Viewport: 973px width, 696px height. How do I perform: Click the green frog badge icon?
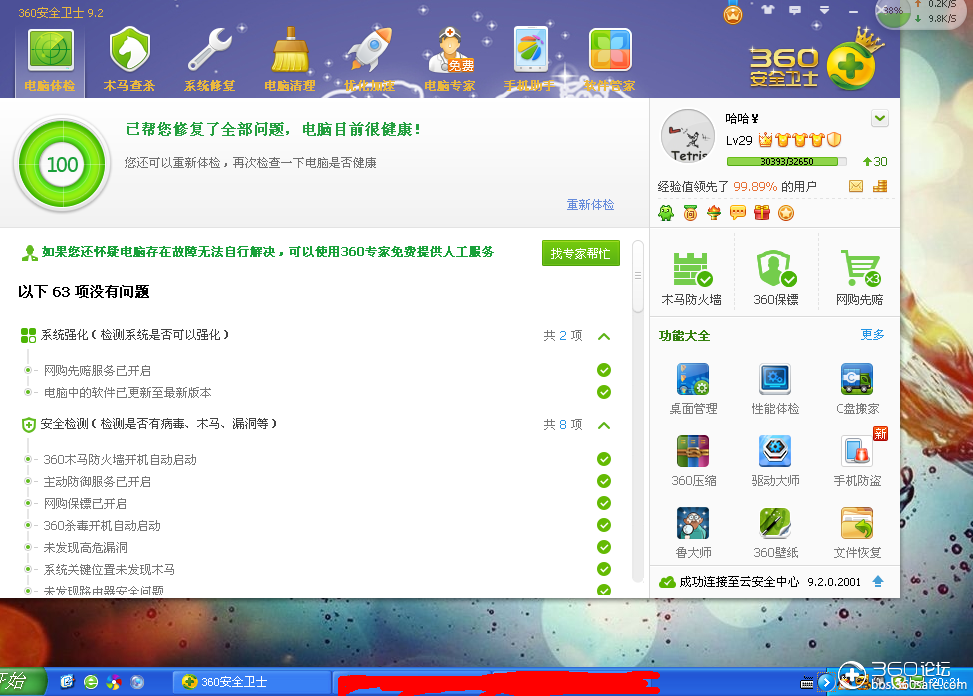tap(666, 213)
